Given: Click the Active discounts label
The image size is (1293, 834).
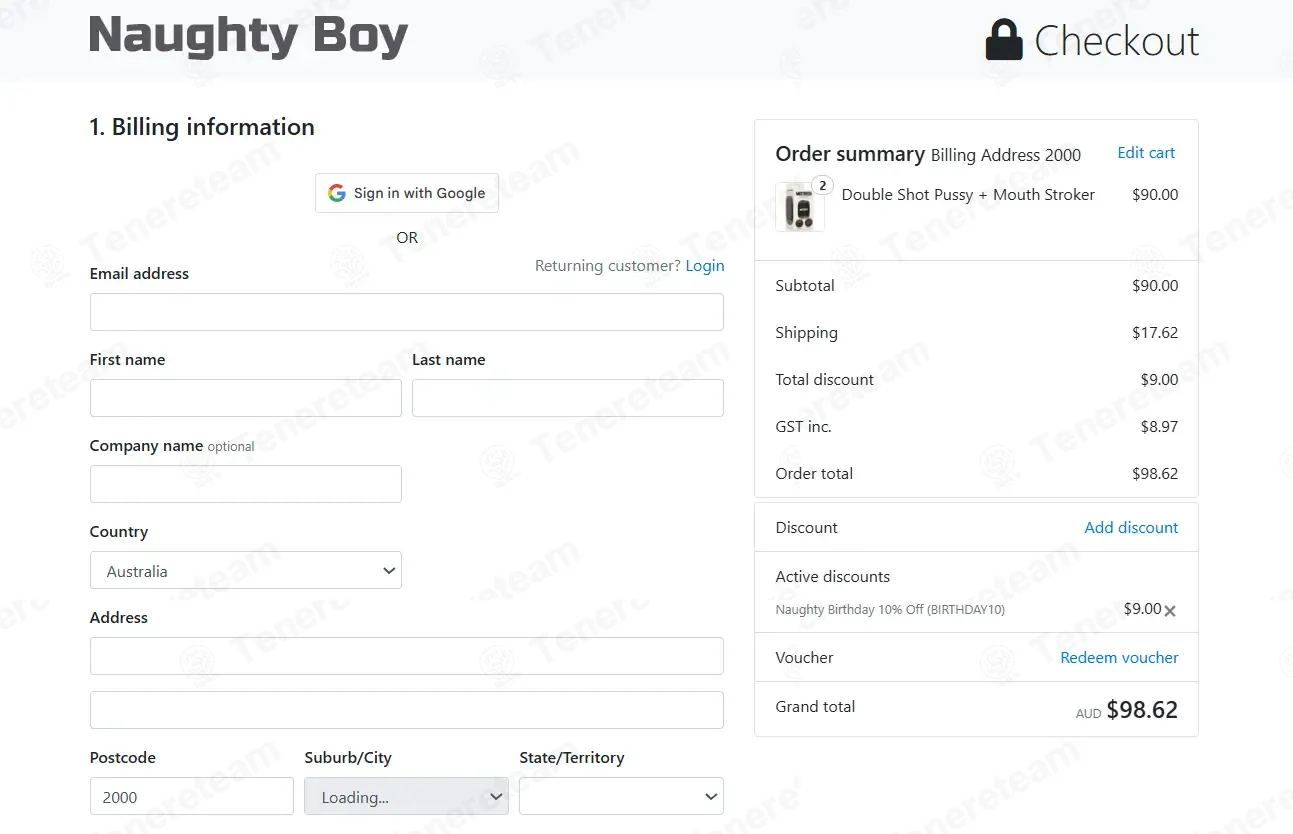Looking at the screenshot, I should [832, 577].
